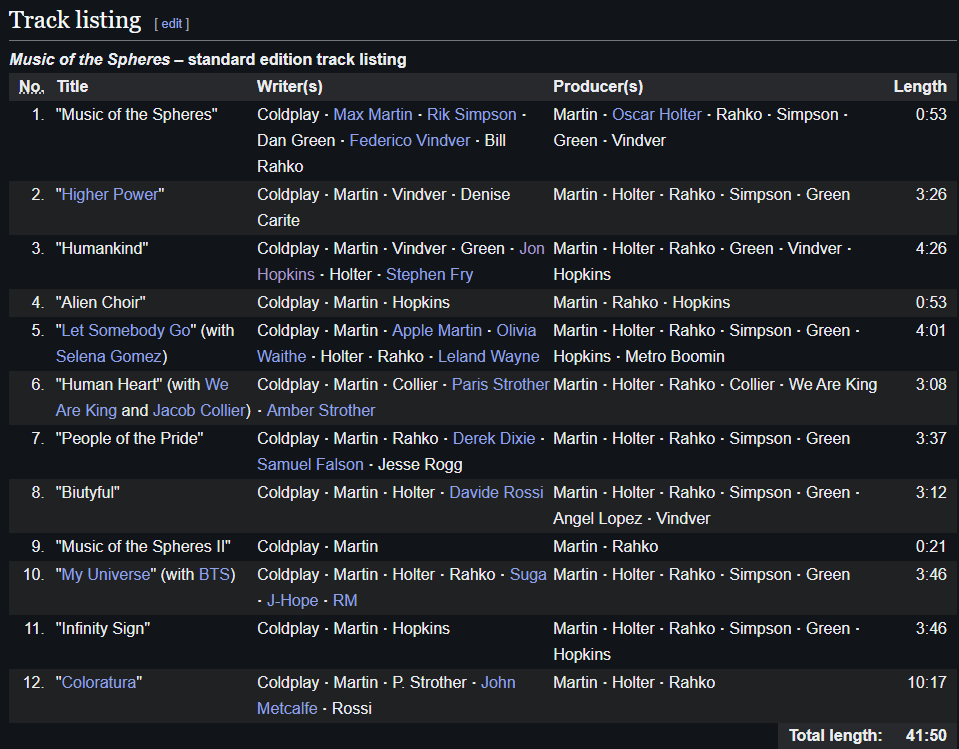Click the 10:17 length of Coloratura
Viewport: 959px width, 749px height.
927,682
